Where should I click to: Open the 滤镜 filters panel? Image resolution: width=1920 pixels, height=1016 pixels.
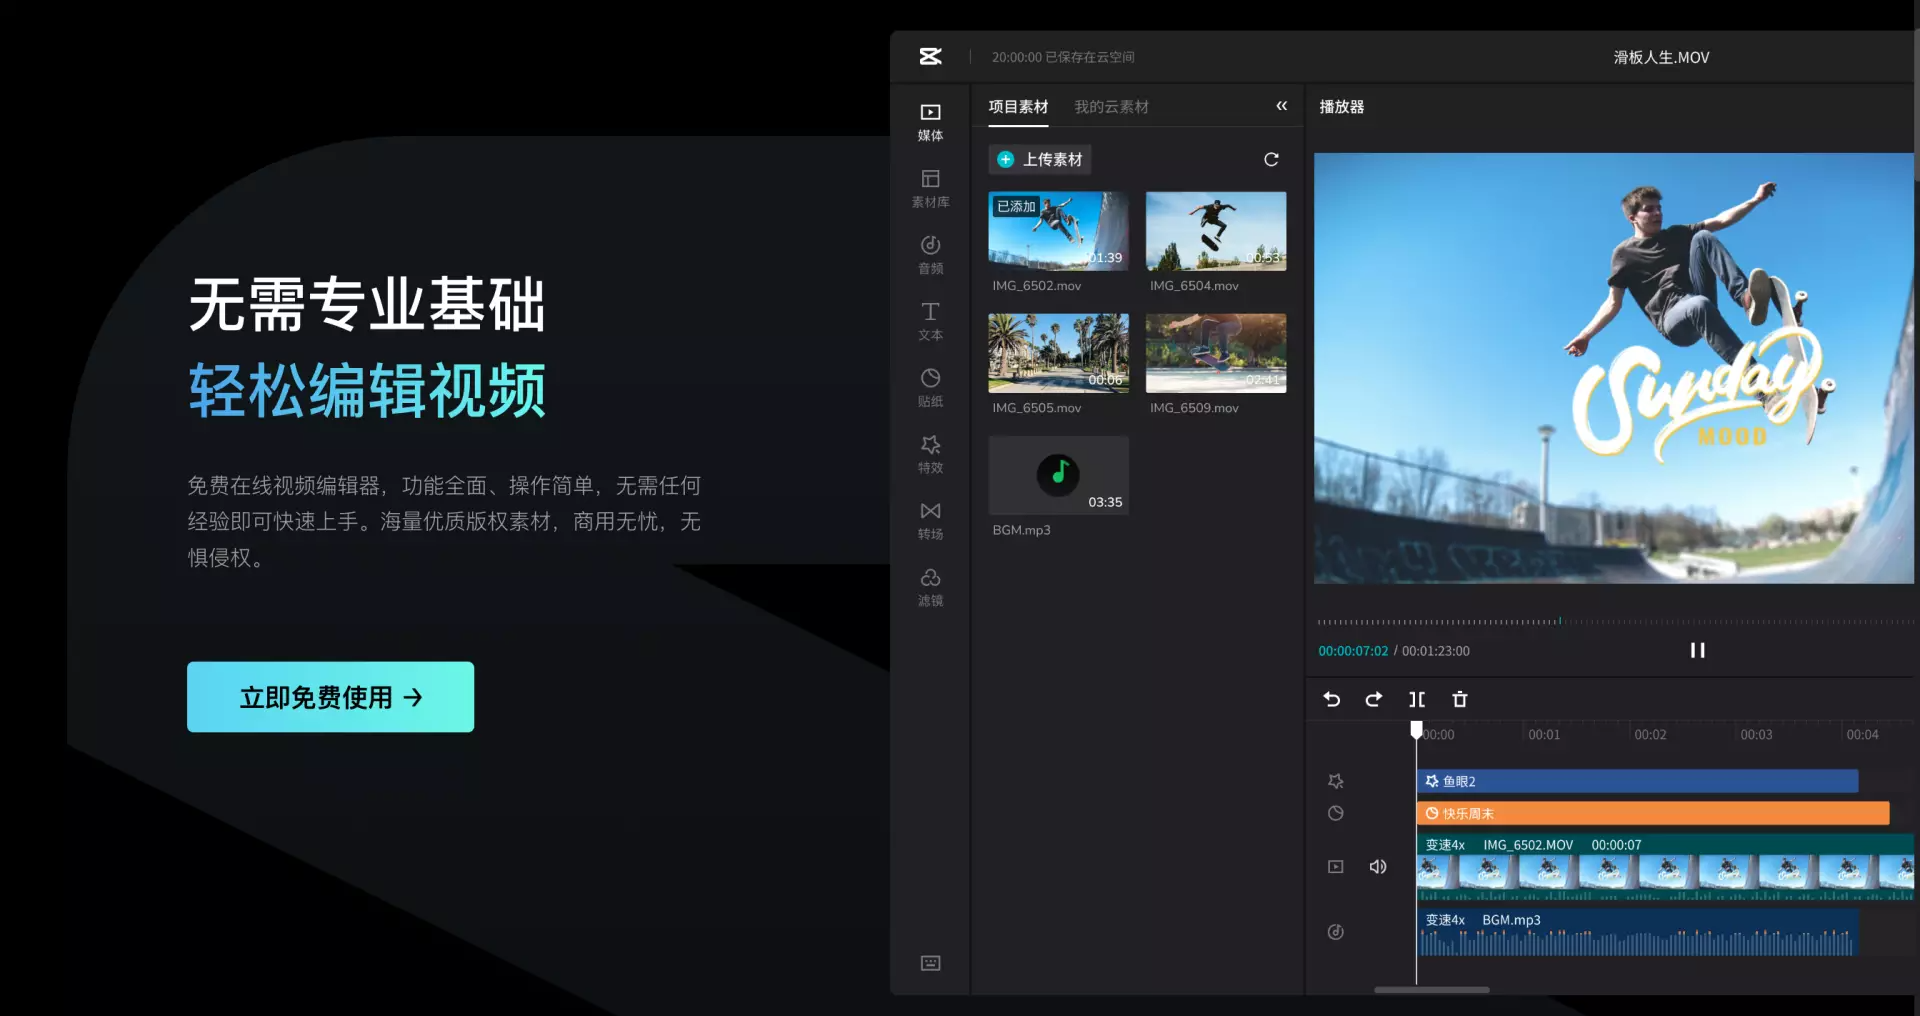point(930,588)
